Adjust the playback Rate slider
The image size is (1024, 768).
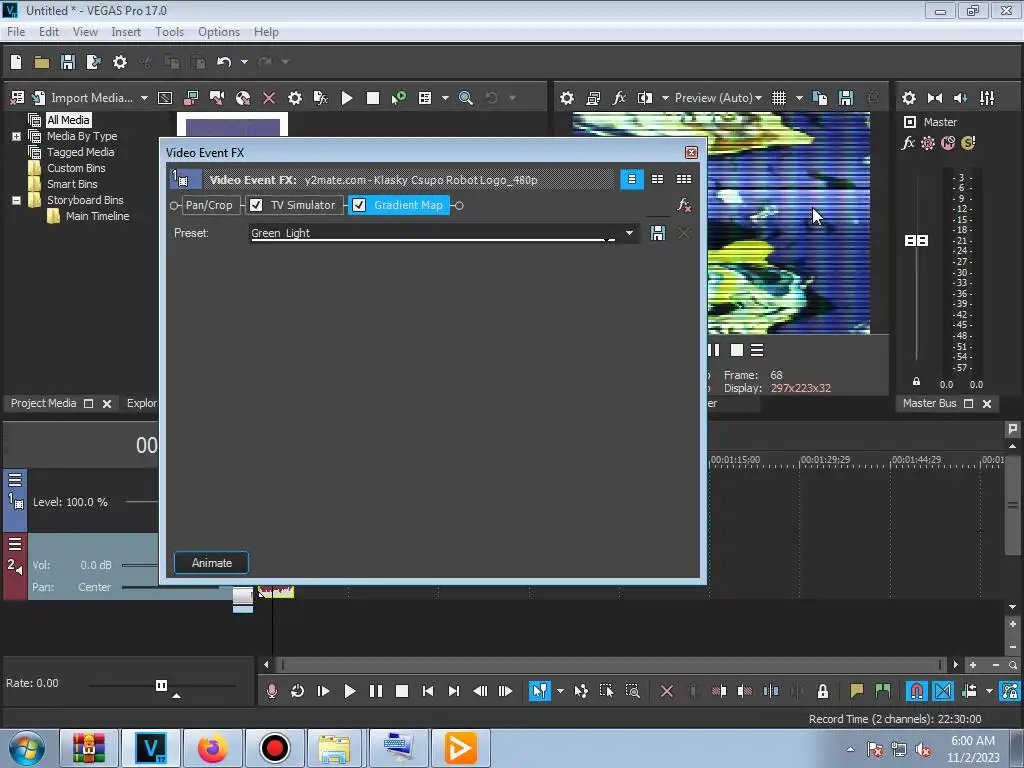pyautogui.click(x=161, y=685)
